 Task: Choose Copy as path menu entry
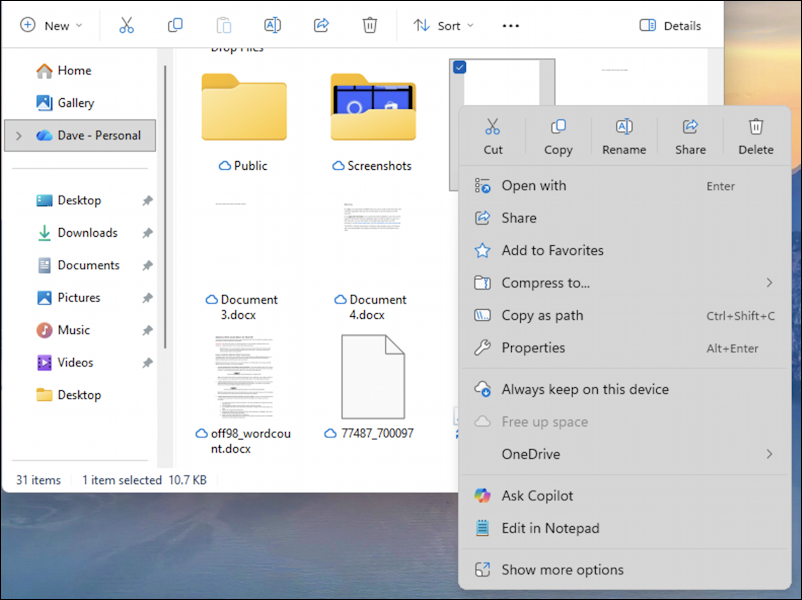pyautogui.click(x=542, y=315)
